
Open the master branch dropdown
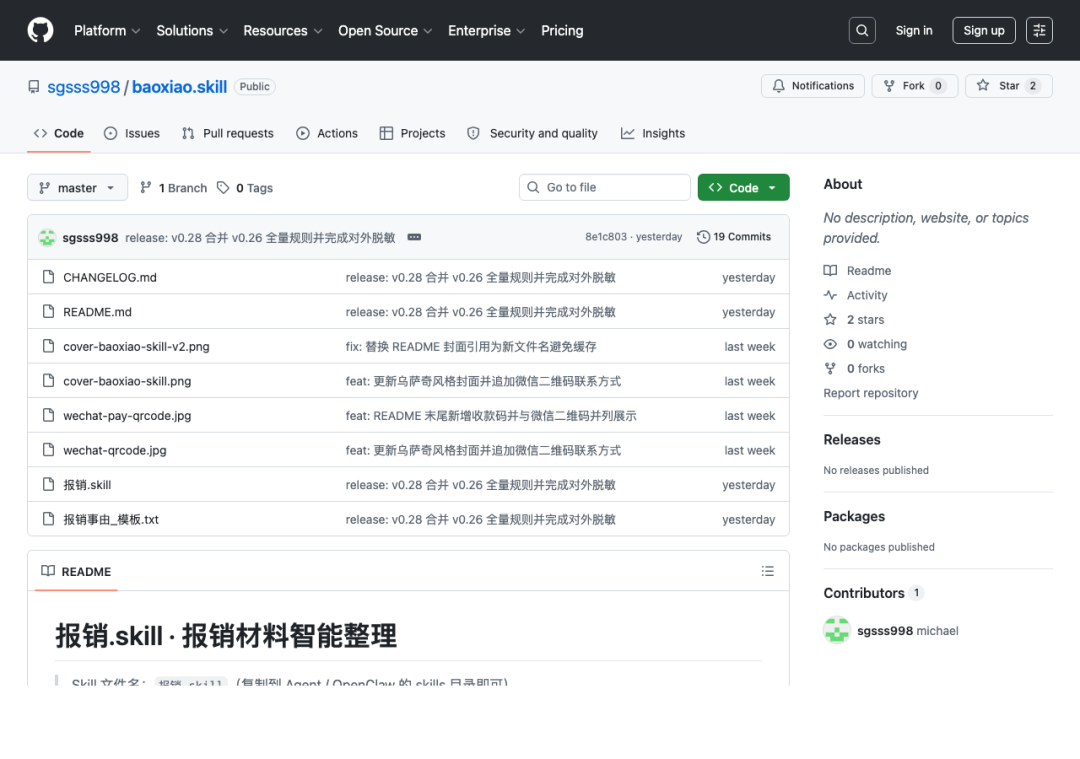tap(77, 187)
